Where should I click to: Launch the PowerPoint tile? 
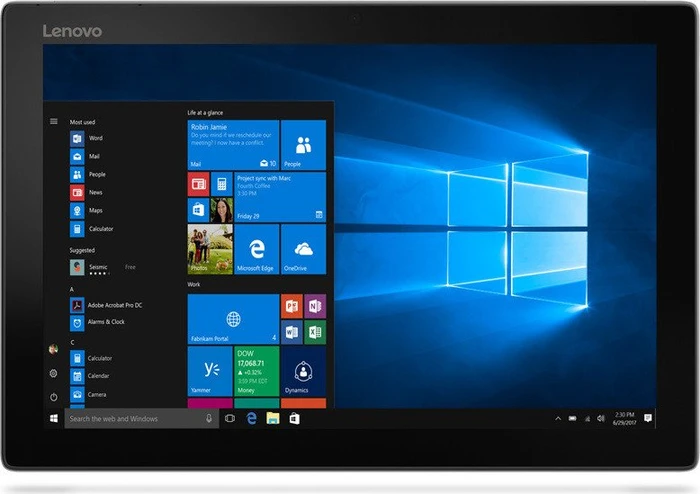[x=292, y=306]
